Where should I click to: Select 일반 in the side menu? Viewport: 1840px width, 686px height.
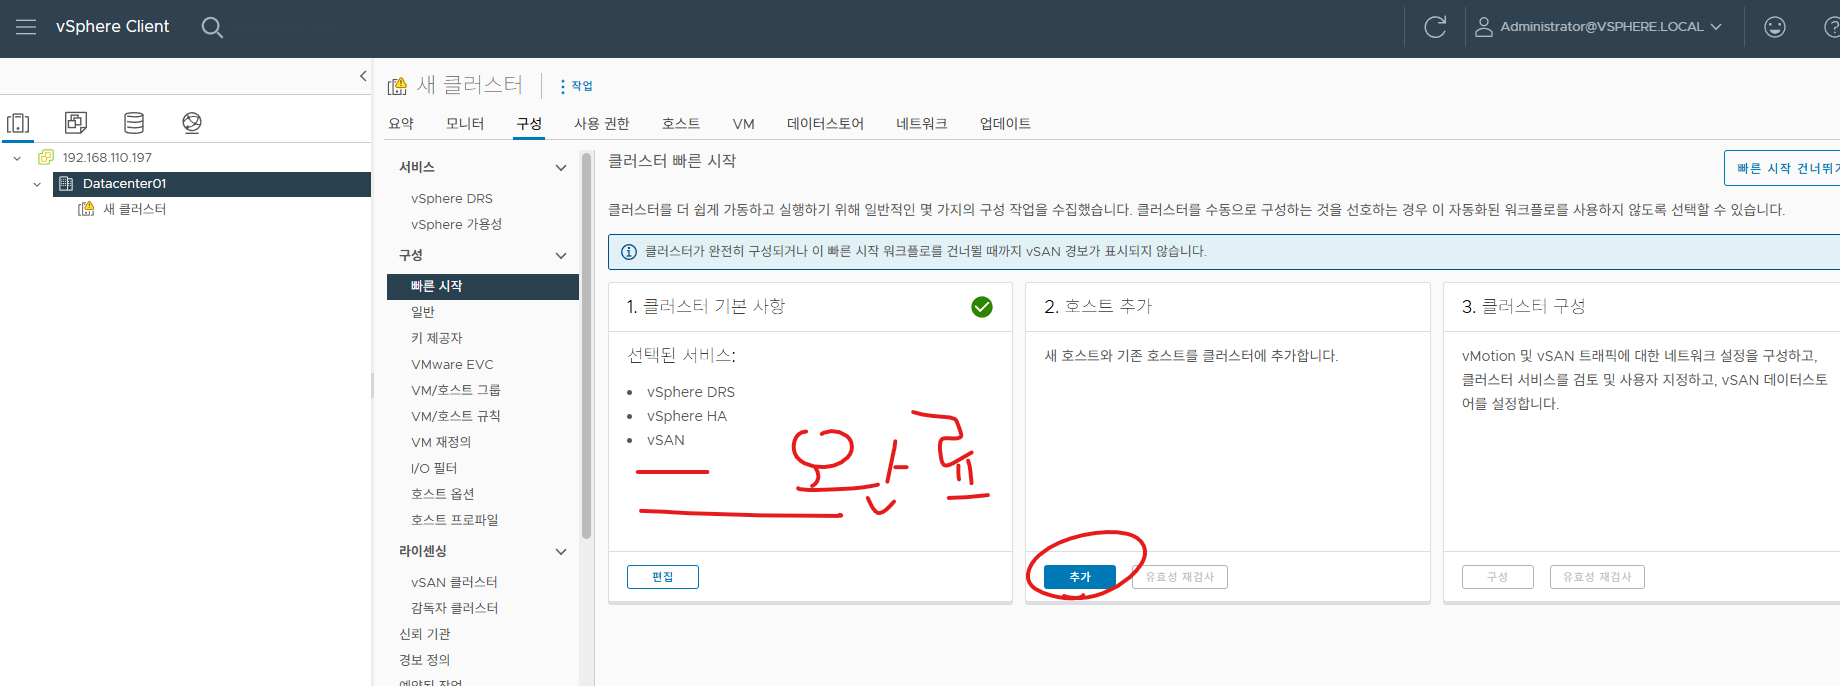(x=423, y=313)
